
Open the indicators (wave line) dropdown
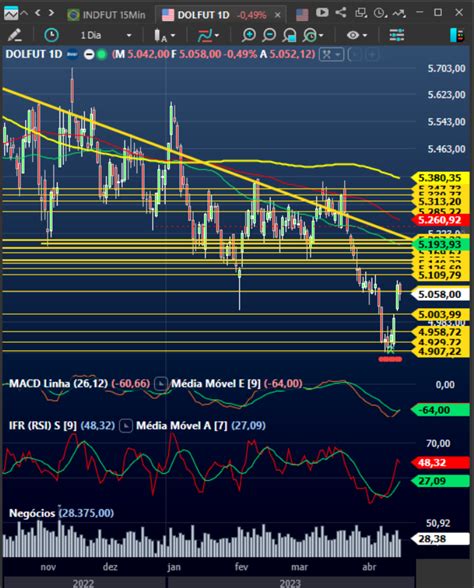click(208, 35)
